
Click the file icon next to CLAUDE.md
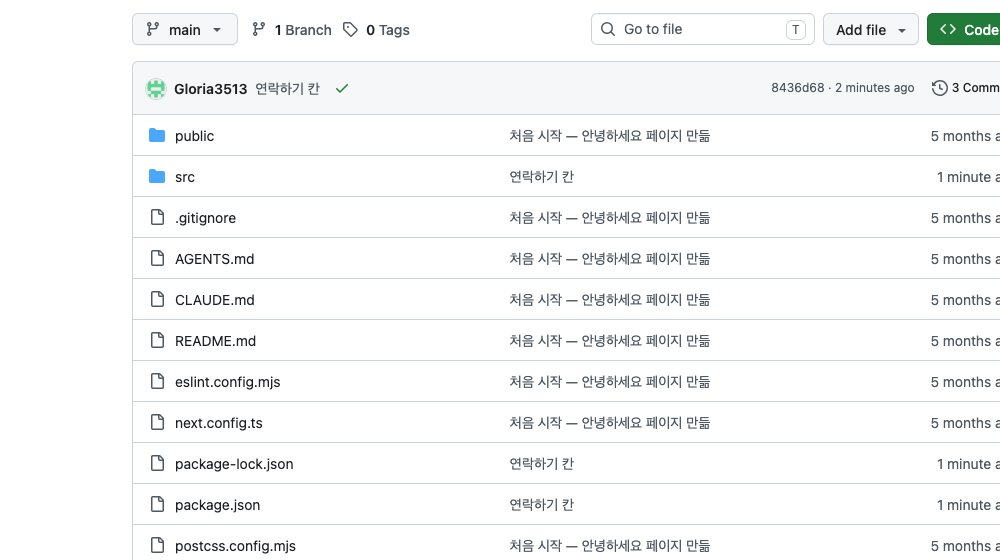(x=158, y=299)
